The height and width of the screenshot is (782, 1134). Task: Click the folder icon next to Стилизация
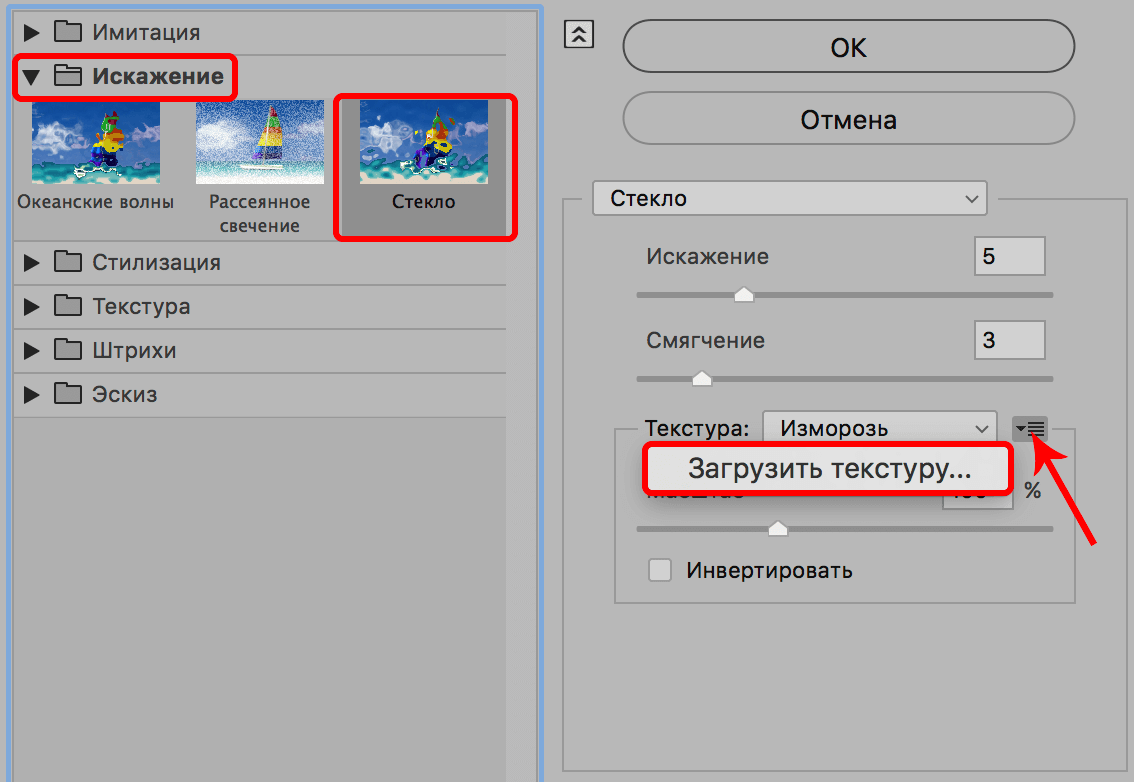coord(67,262)
